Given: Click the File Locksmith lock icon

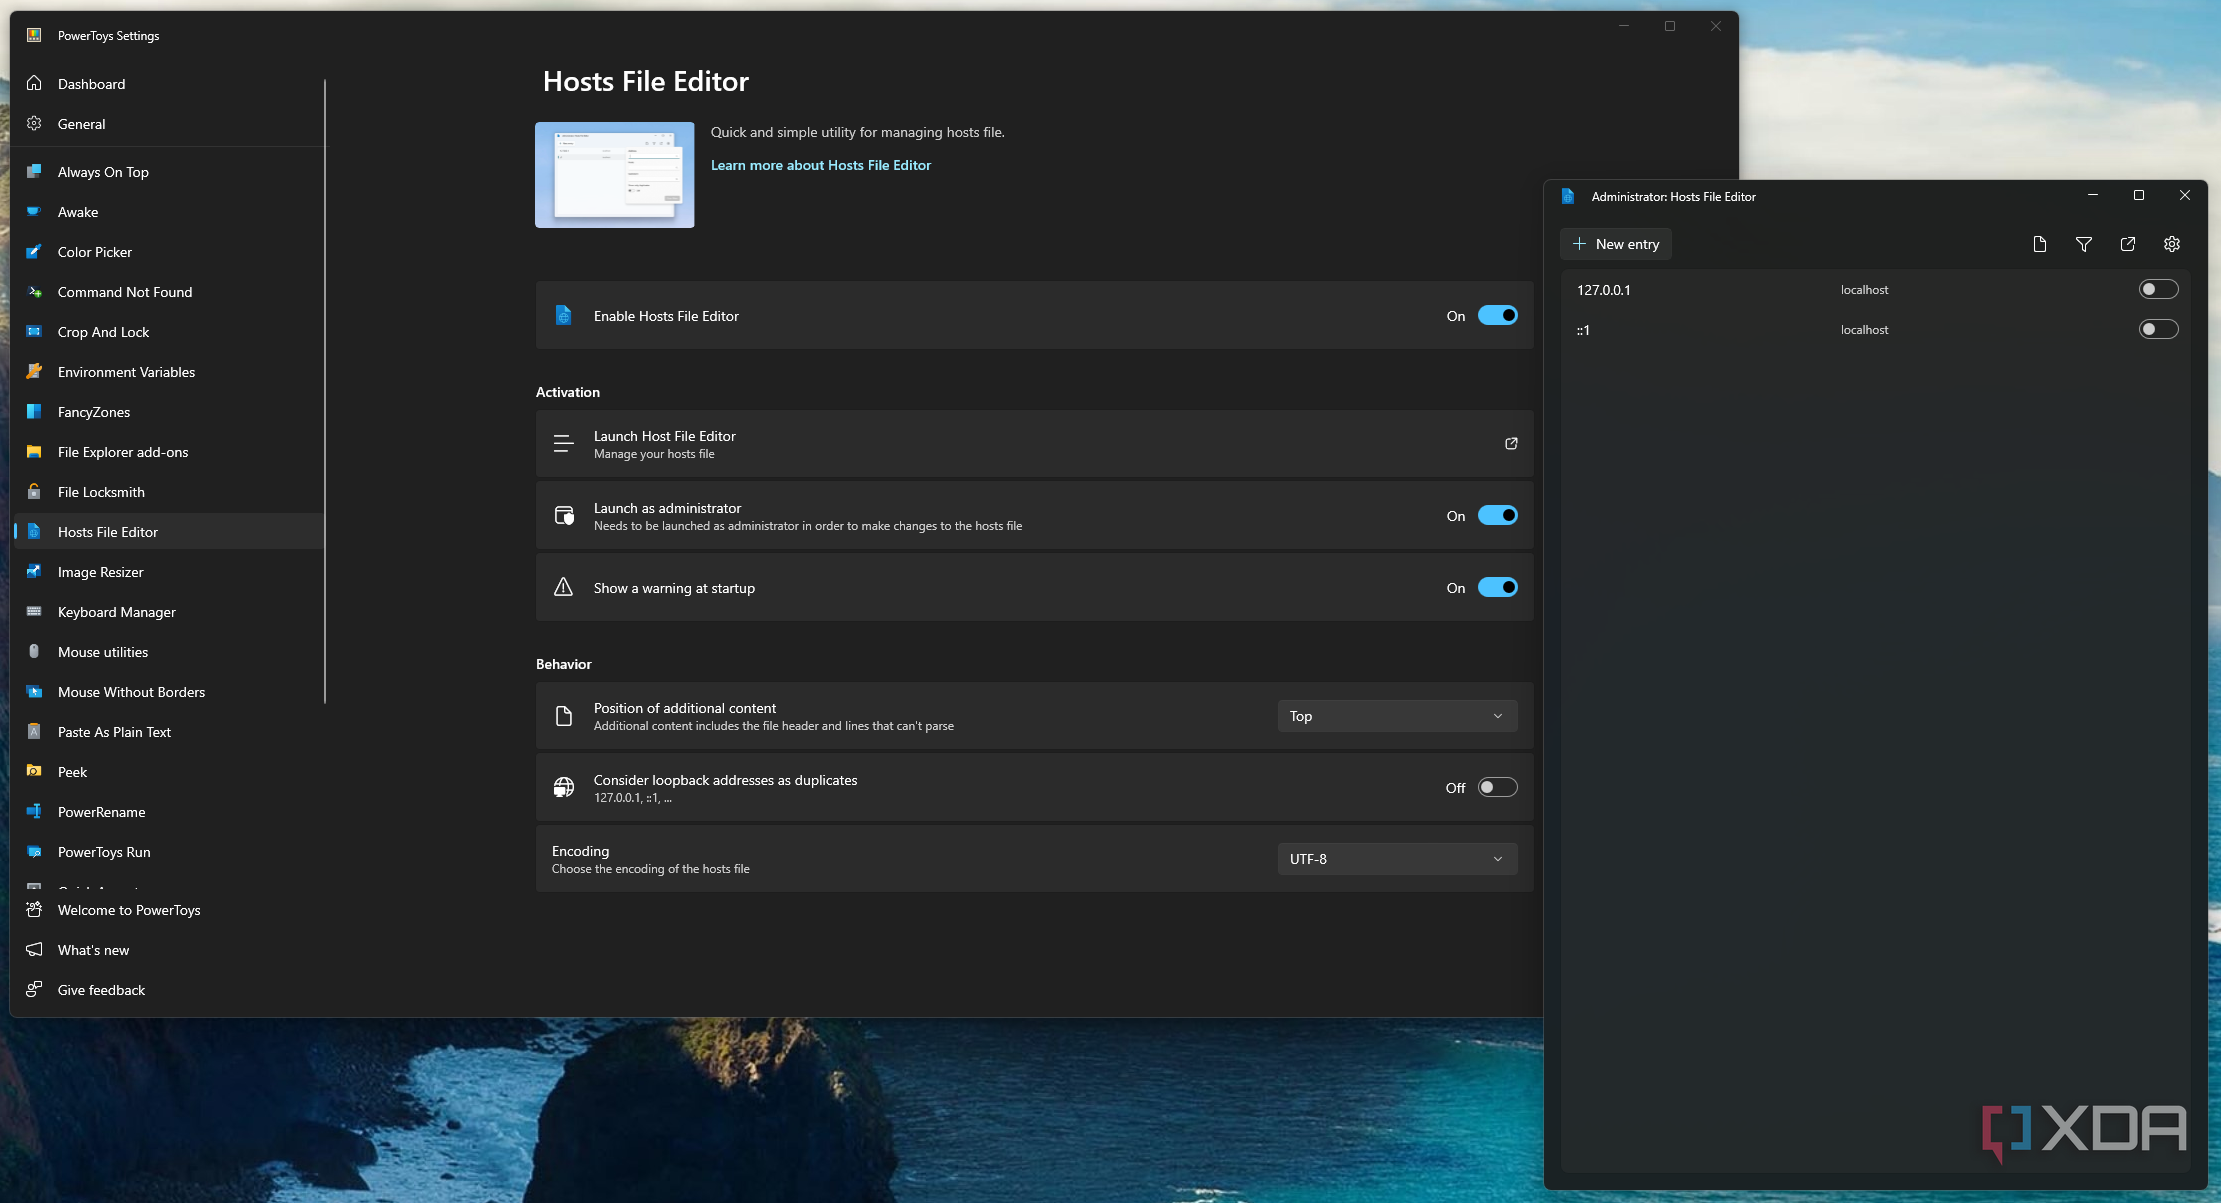Looking at the screenshot, I should click(x=34, y=492).
